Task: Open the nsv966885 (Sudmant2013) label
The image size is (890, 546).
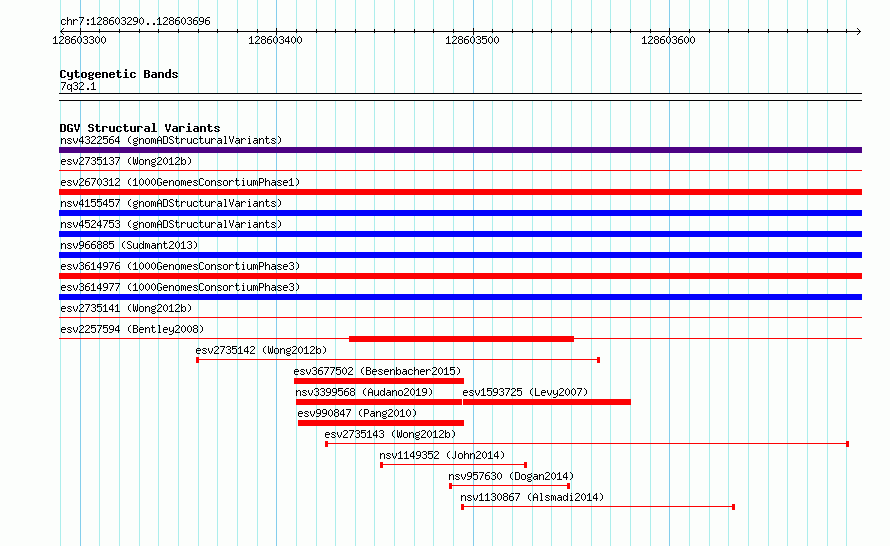Action: coord(129,245)
